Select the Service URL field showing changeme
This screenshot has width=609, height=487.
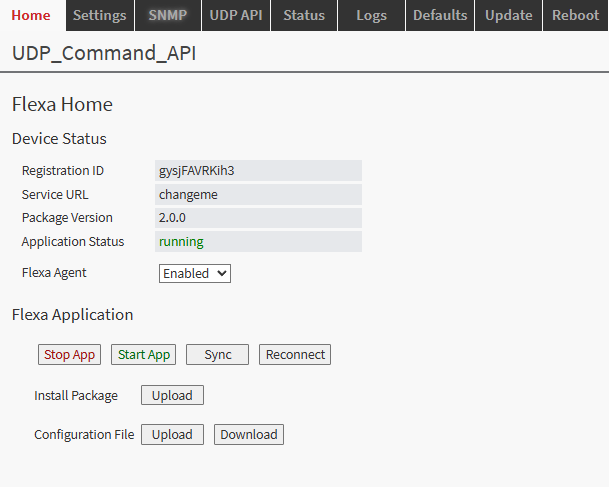[x=258, y=195]
